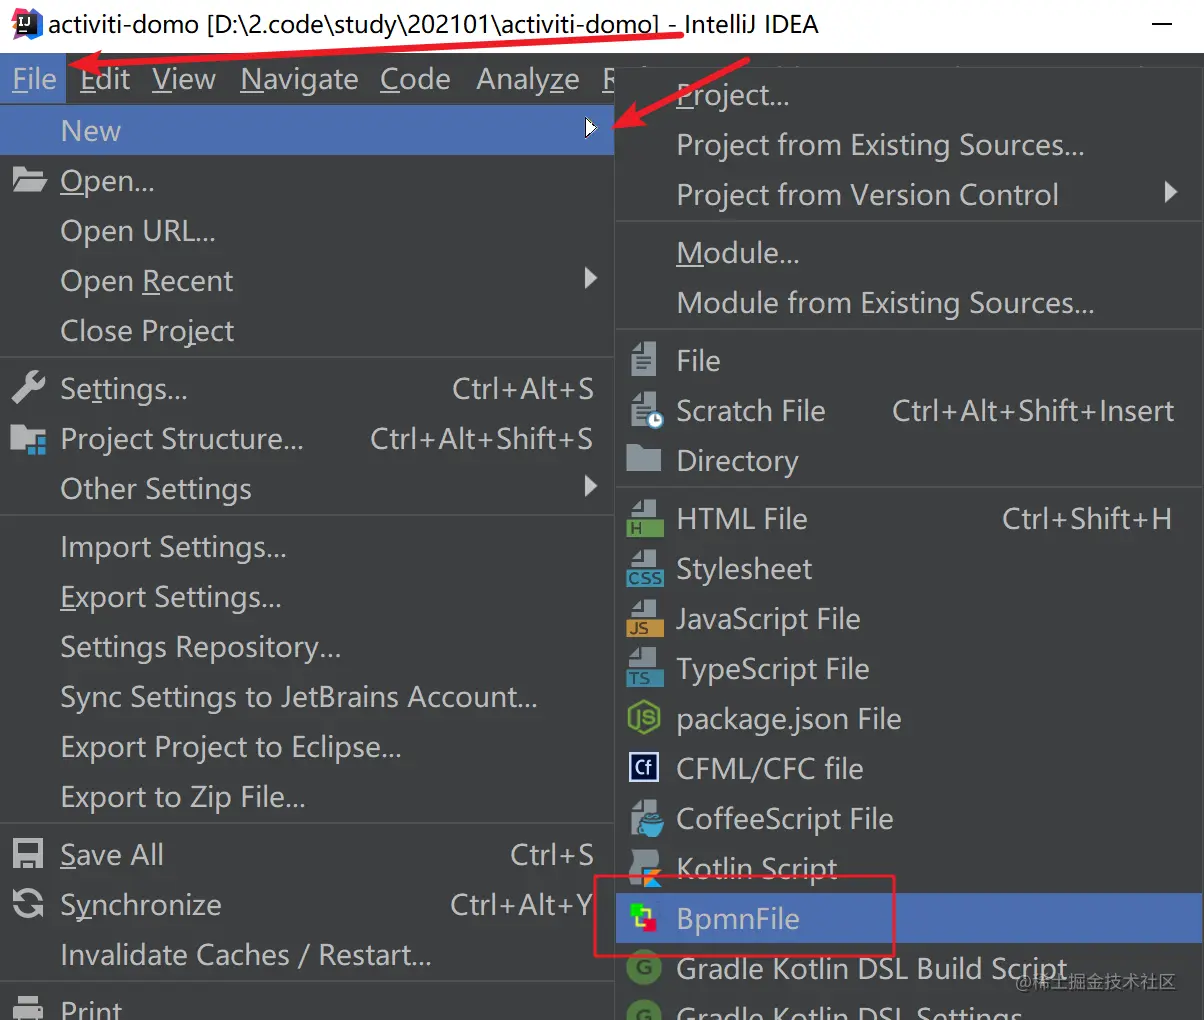Screen dimensions: 1204x1020
Task: Create new CoffeeScript File
Action: (909, 819)
